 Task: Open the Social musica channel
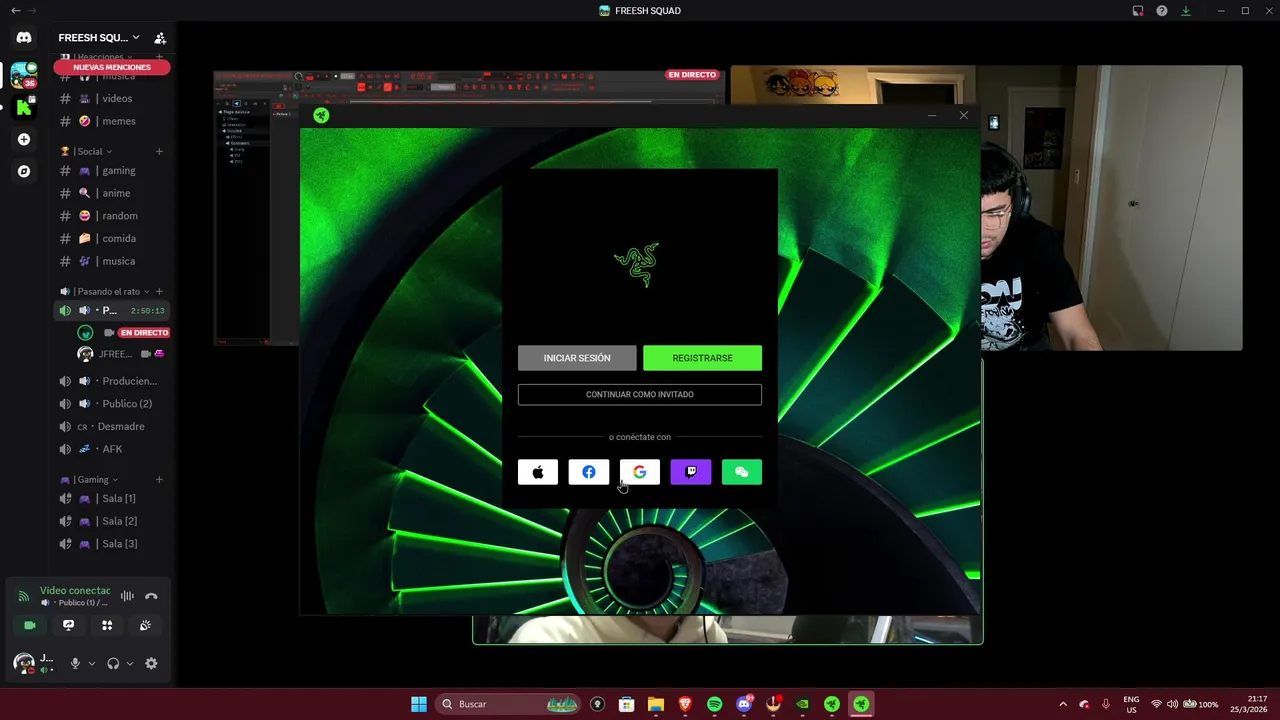coord(112,261)
